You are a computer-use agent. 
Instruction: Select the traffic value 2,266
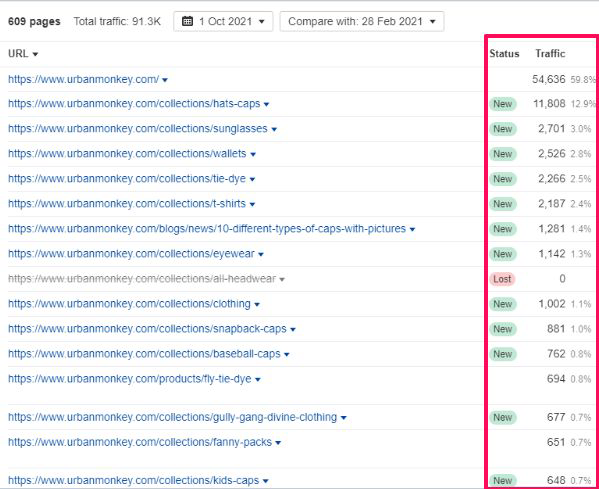(552, 179)
